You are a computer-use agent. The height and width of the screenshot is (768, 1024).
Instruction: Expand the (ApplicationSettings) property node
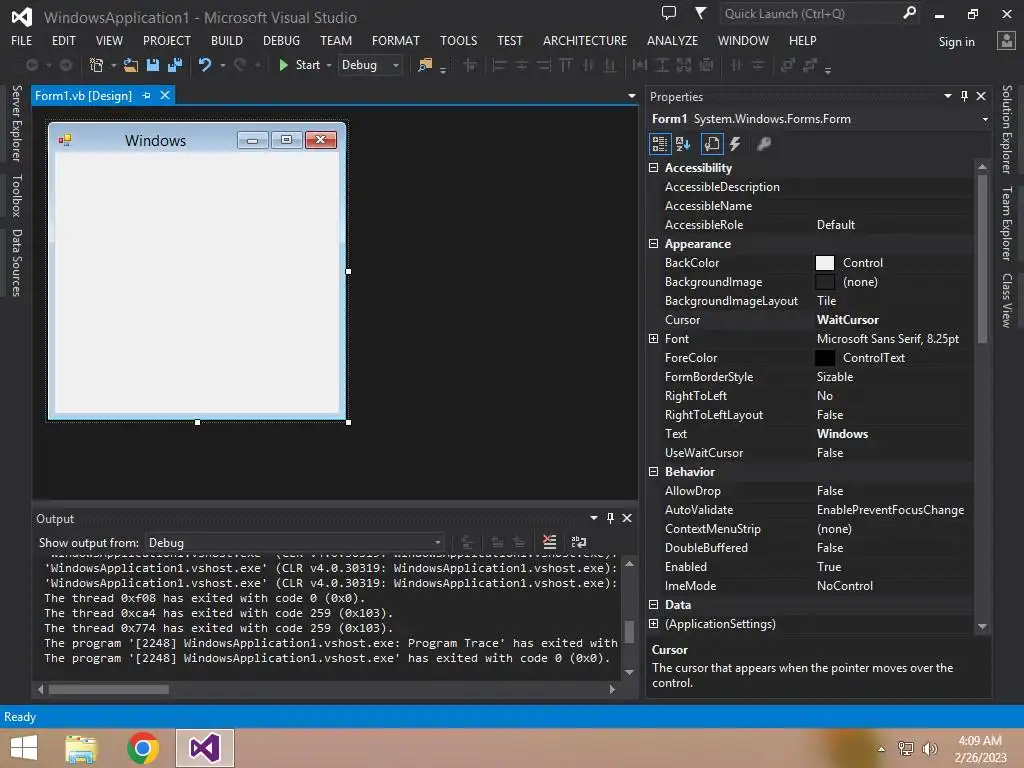[x=653, y=624]
